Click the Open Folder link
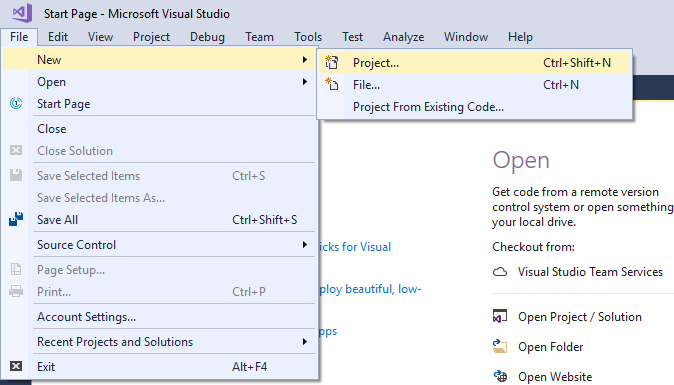Viewport: 674px width, 385px height. (x=550, y=347)
